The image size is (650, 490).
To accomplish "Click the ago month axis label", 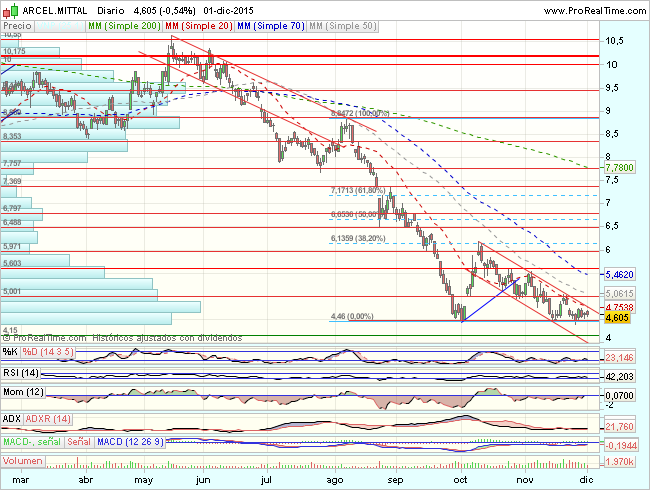I will tap(335, 480).
